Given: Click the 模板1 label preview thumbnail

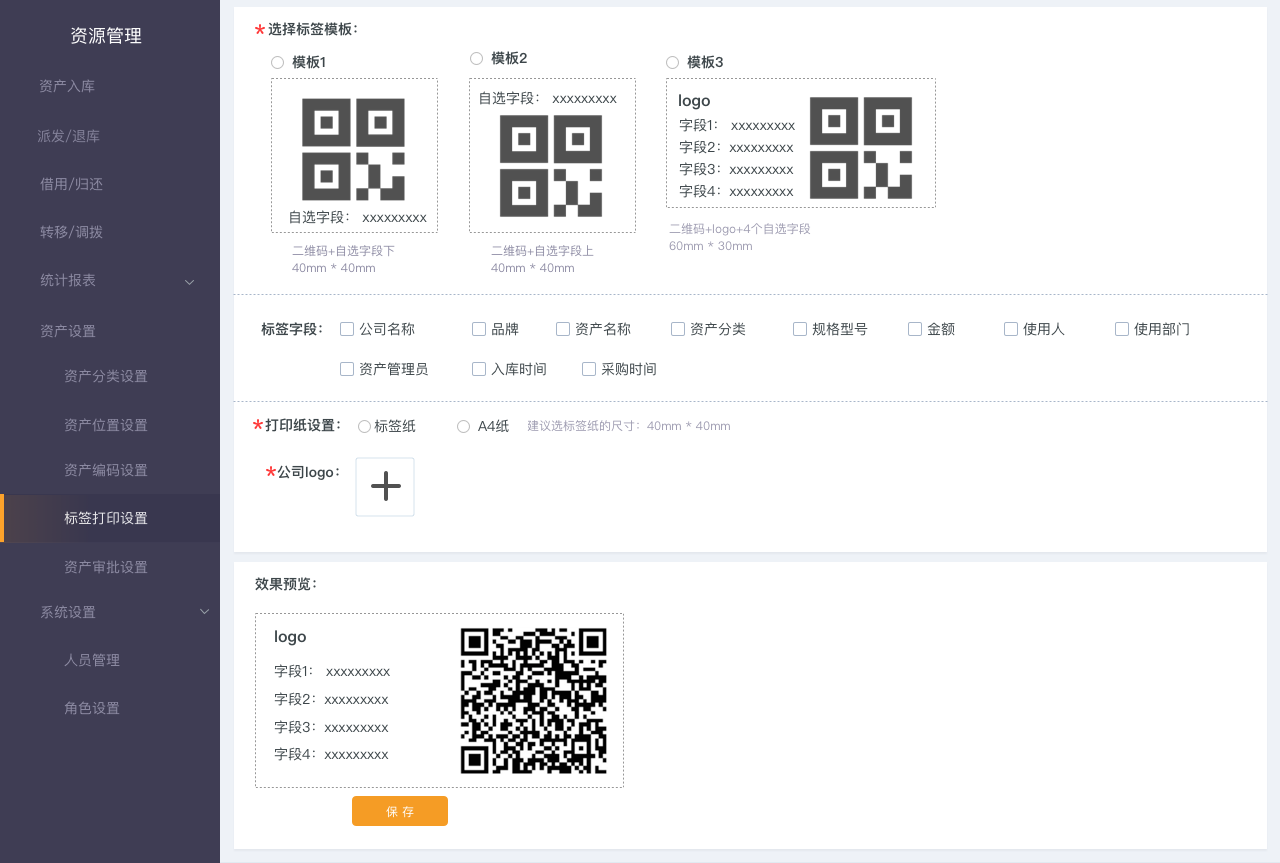Looking at the screenshot, I should [x=354, y=156].
